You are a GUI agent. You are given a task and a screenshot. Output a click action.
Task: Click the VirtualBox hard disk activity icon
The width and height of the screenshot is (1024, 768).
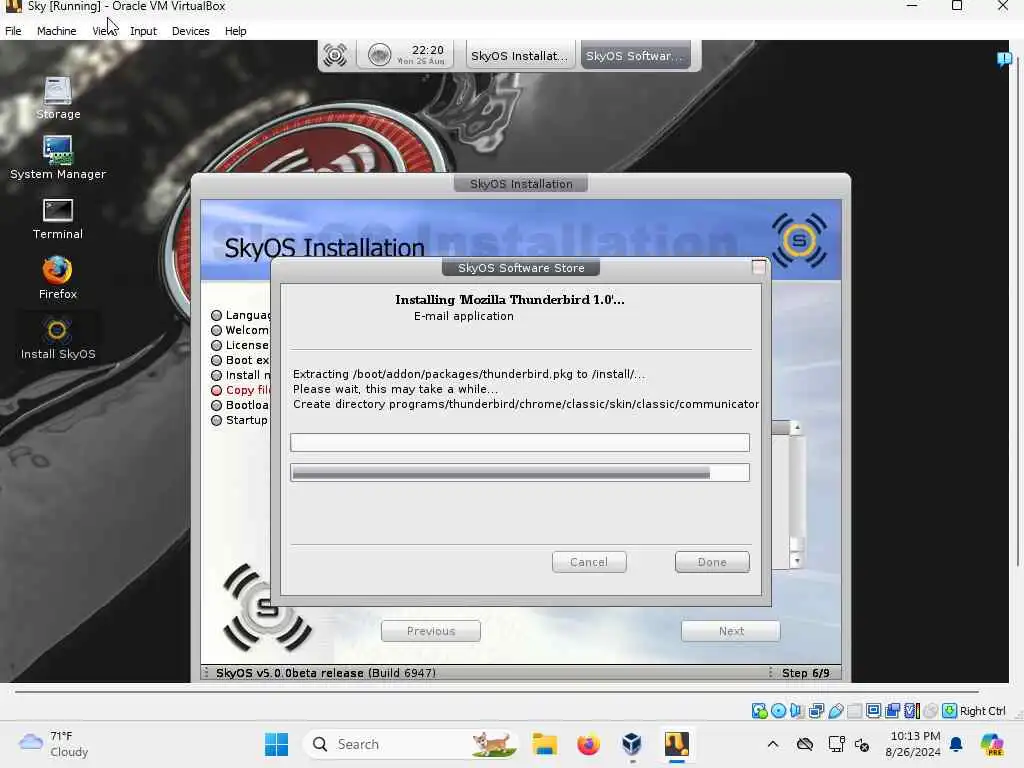coord(759,711)
